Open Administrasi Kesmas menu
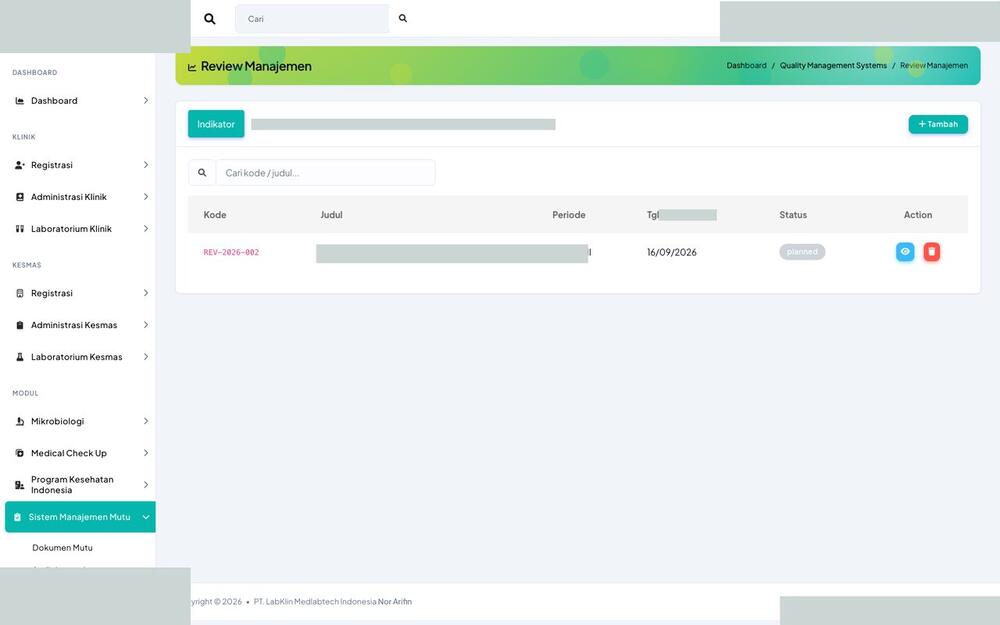This screenshot has height=625, width=1000. pyautogui.click(x=81, y=325)
